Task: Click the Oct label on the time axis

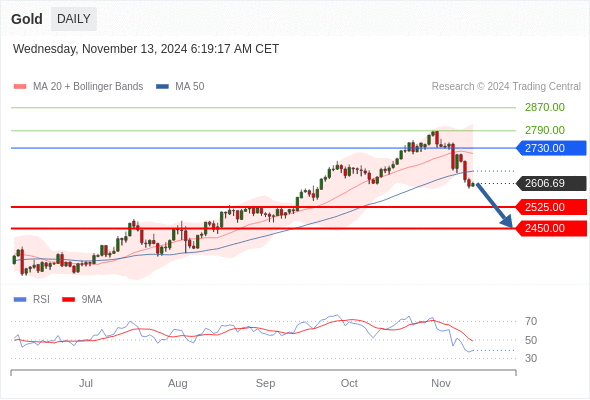Action: point(349,383)
